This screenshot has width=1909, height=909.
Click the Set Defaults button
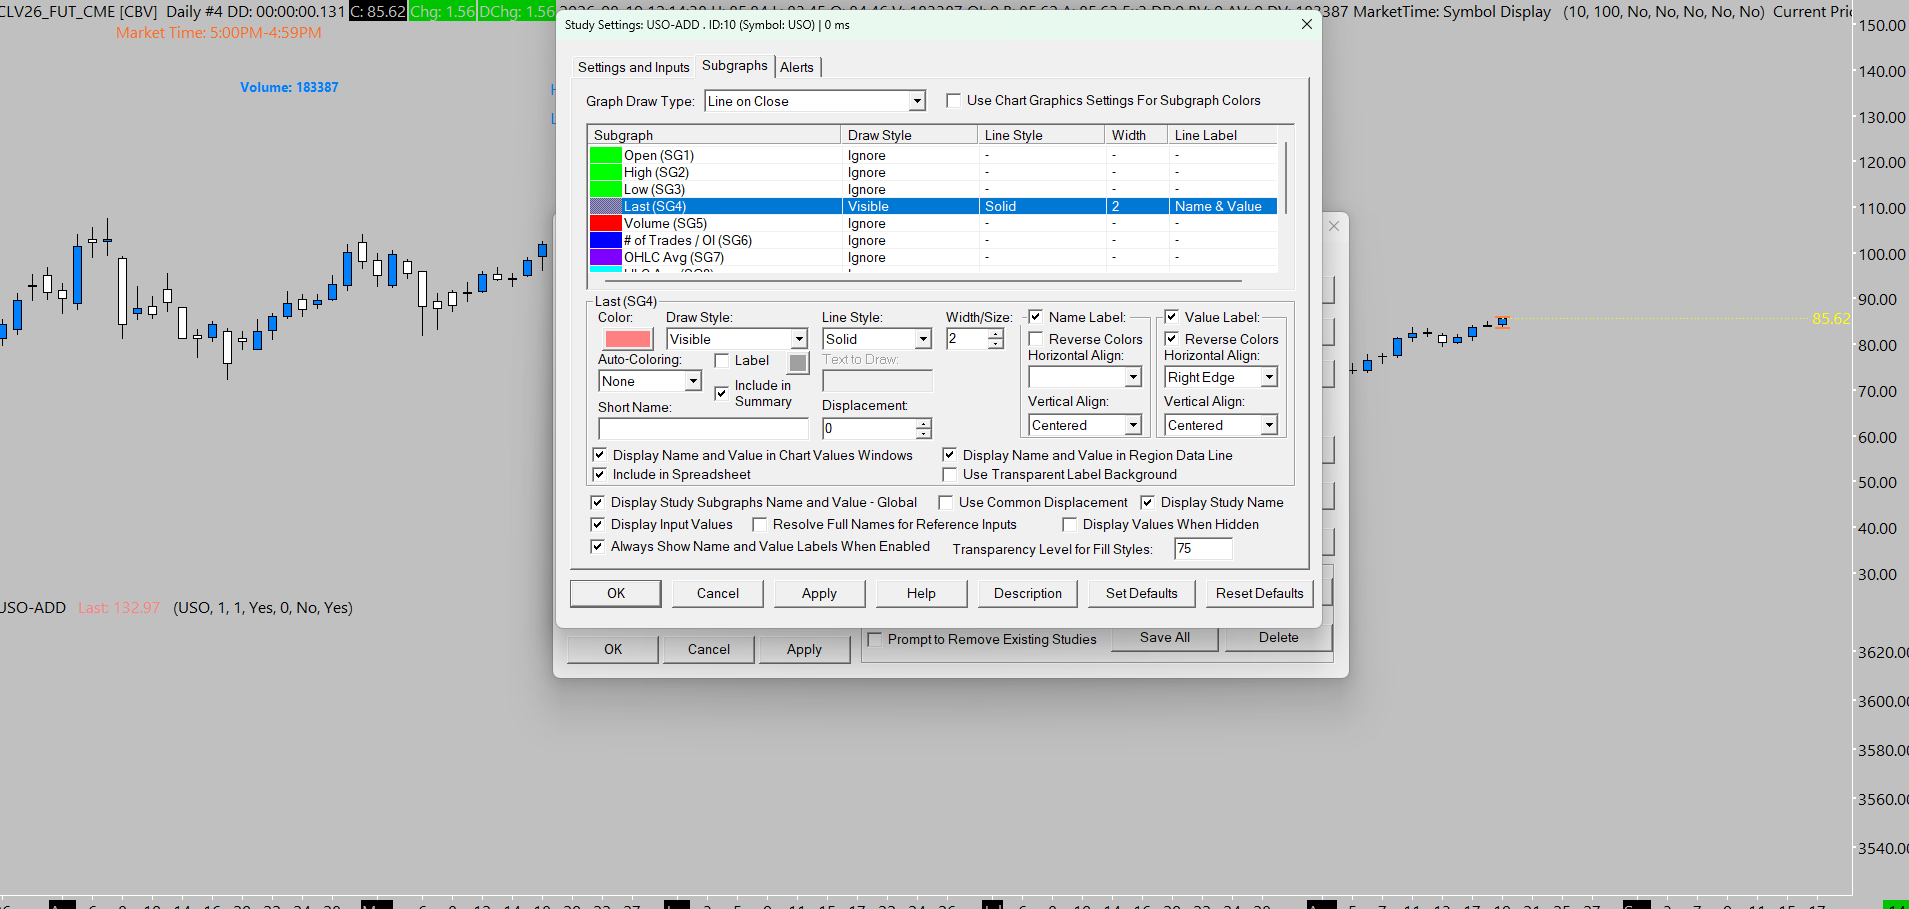[1142, 593]
